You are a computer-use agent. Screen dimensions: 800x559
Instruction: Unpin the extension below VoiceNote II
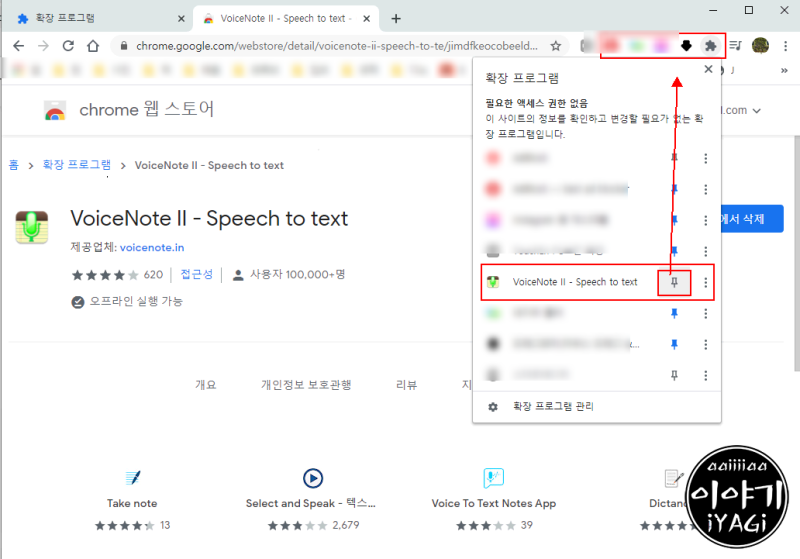[674, 313]
